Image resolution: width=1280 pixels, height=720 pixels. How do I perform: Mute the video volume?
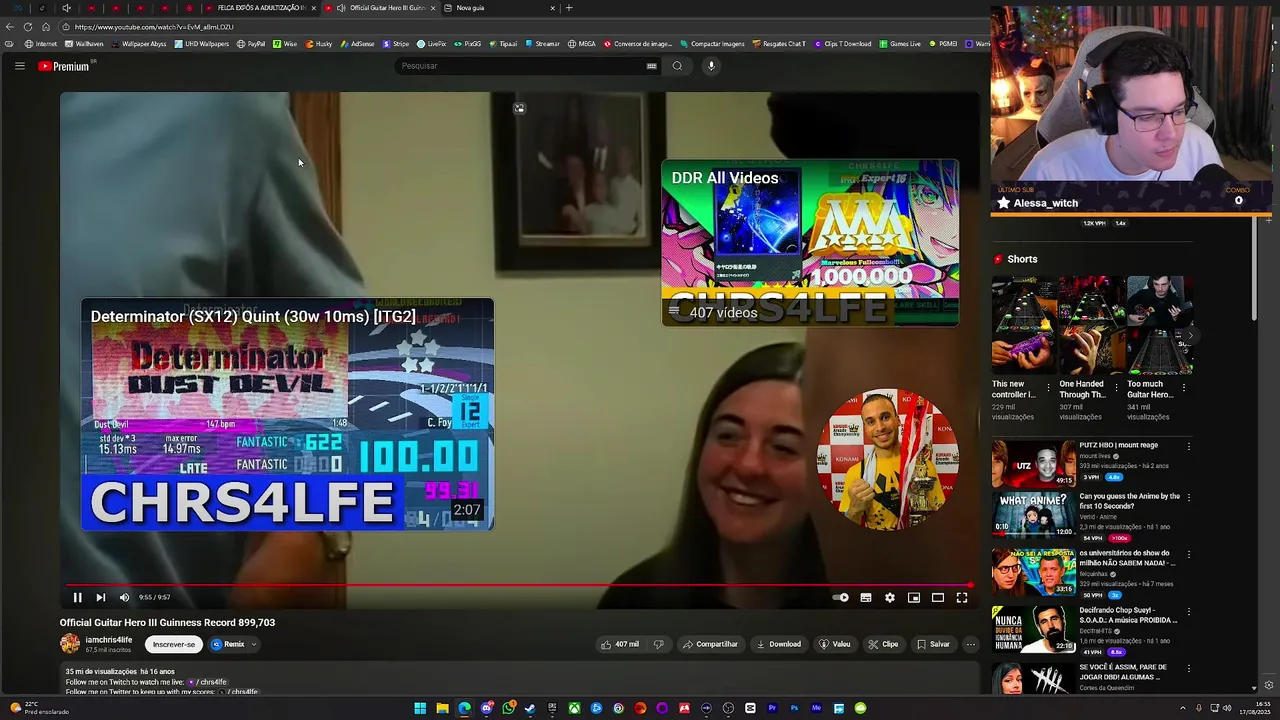(124, 598)
